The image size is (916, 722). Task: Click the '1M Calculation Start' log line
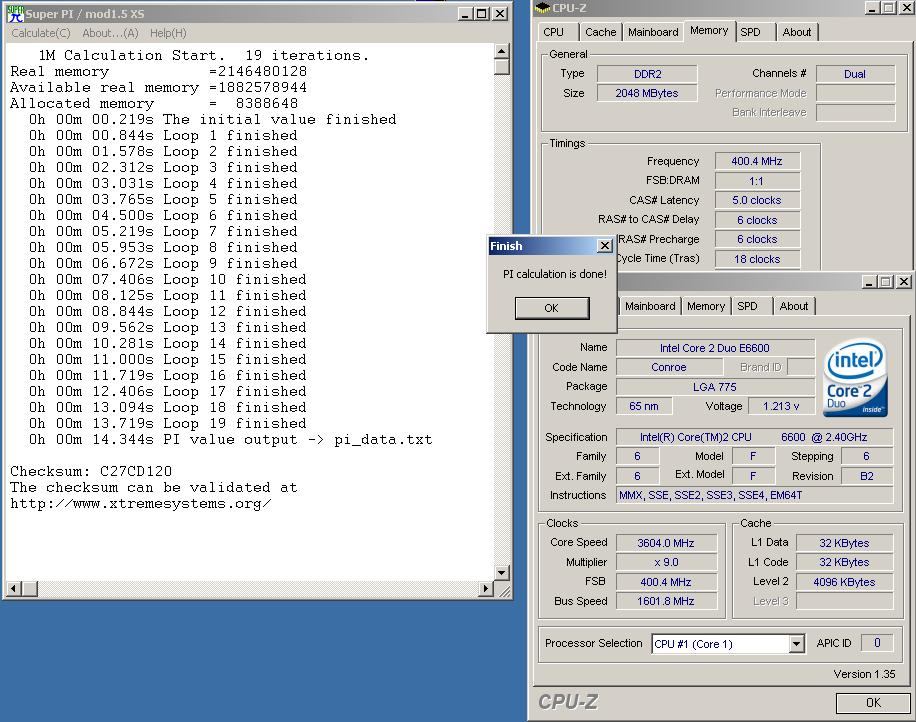pos(204,55)
